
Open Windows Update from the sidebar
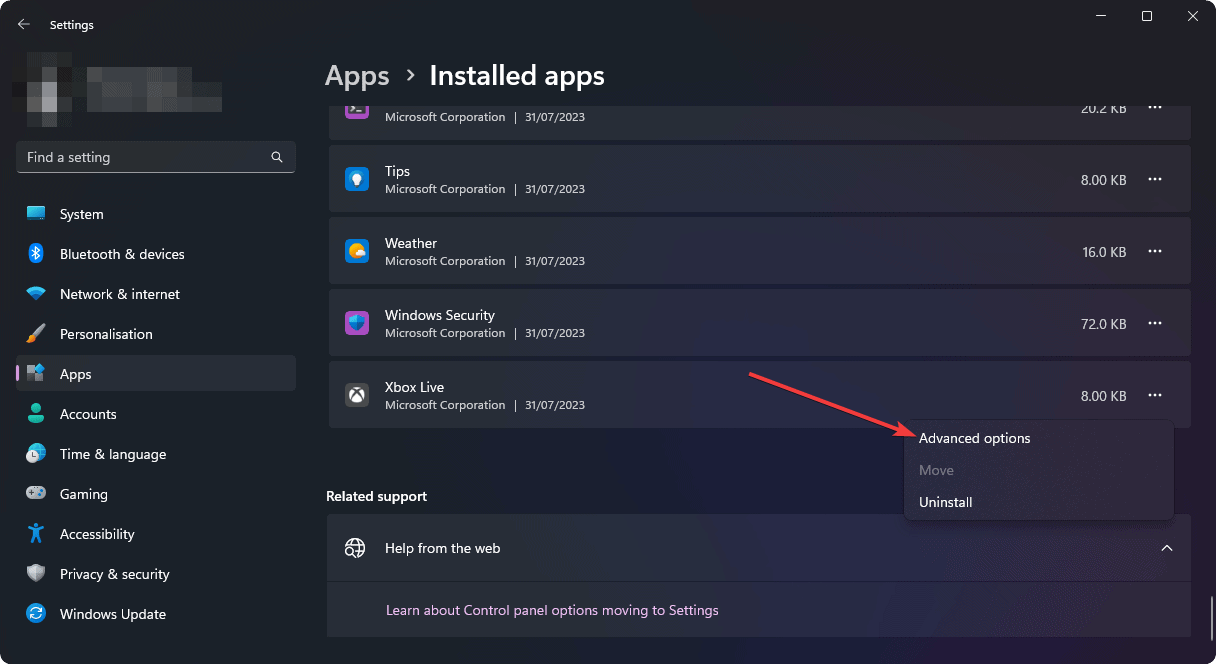pos(112,614)
